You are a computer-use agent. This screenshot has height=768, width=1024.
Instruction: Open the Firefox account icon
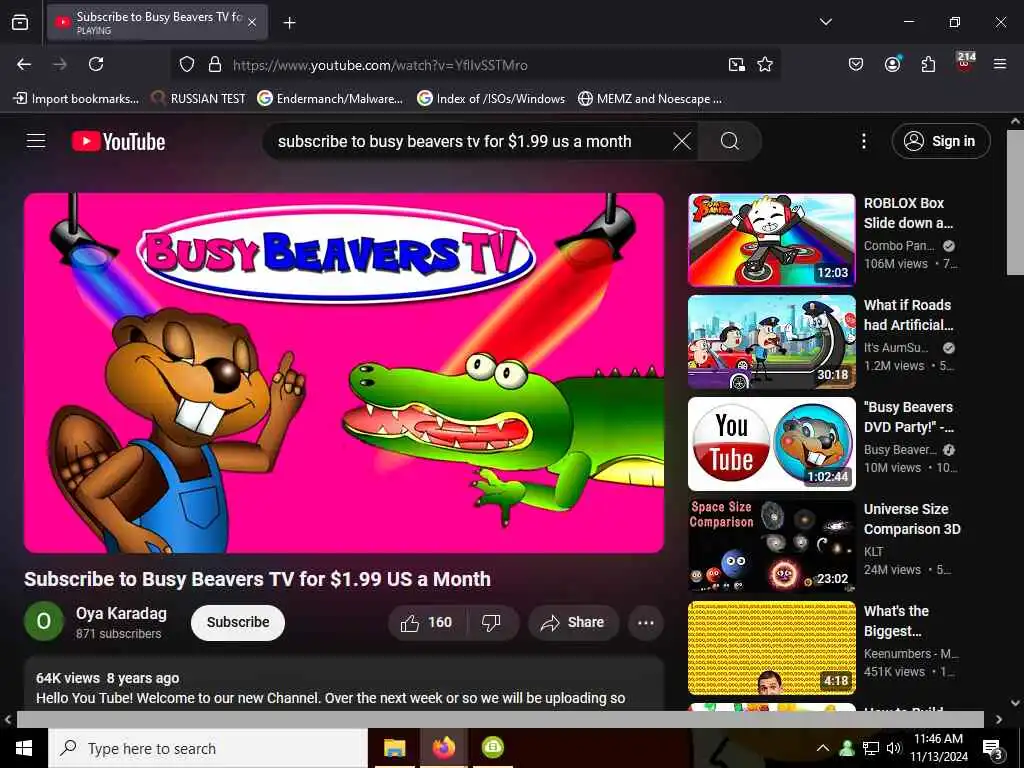(892, 64)
